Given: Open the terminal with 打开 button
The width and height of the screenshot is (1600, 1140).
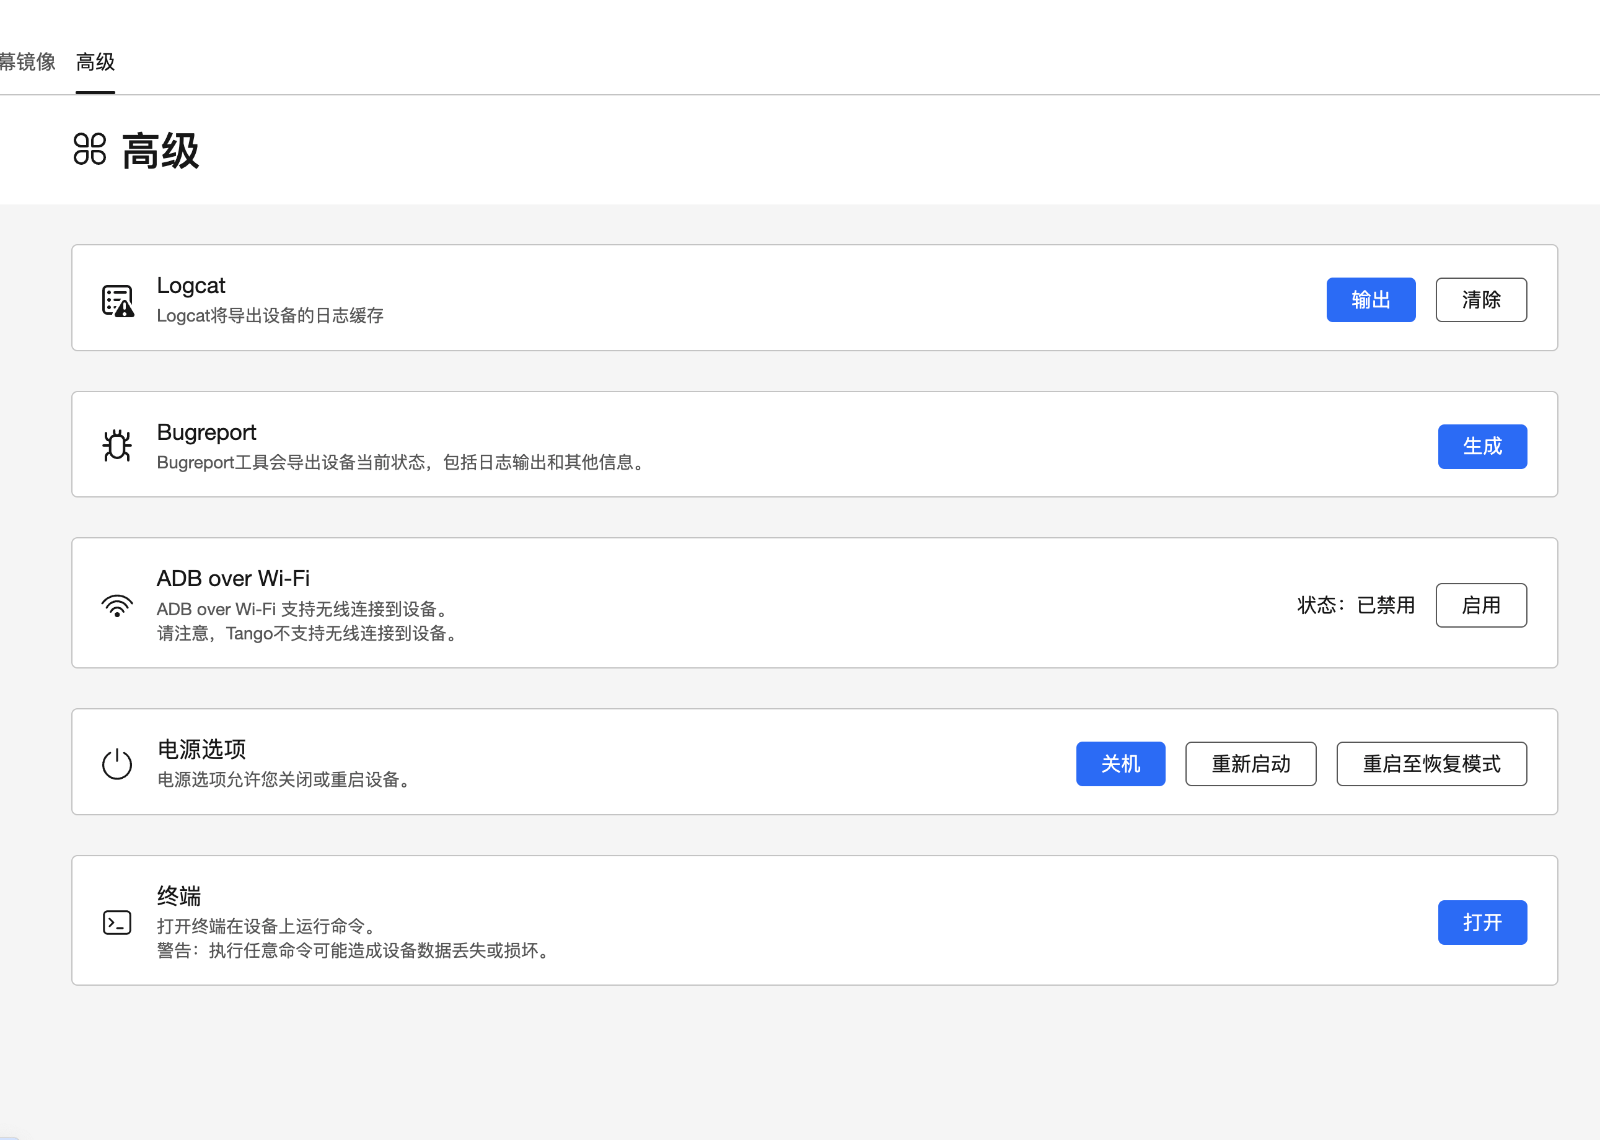Looking at the screenshot, I should pos(1481,922).
